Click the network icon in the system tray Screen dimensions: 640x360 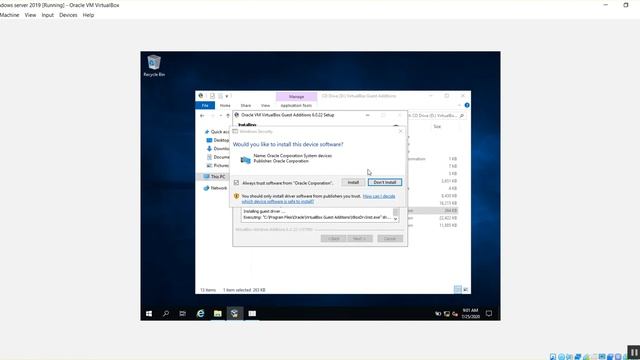447,314
